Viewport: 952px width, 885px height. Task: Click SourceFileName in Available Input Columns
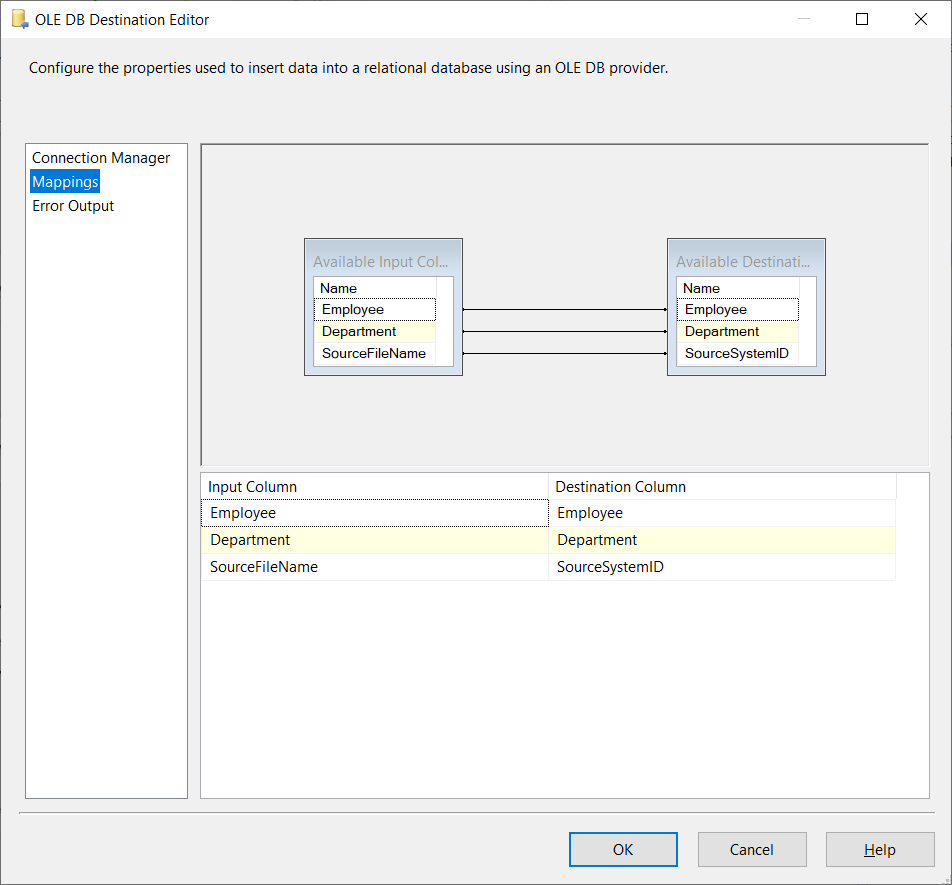(373, 353)
